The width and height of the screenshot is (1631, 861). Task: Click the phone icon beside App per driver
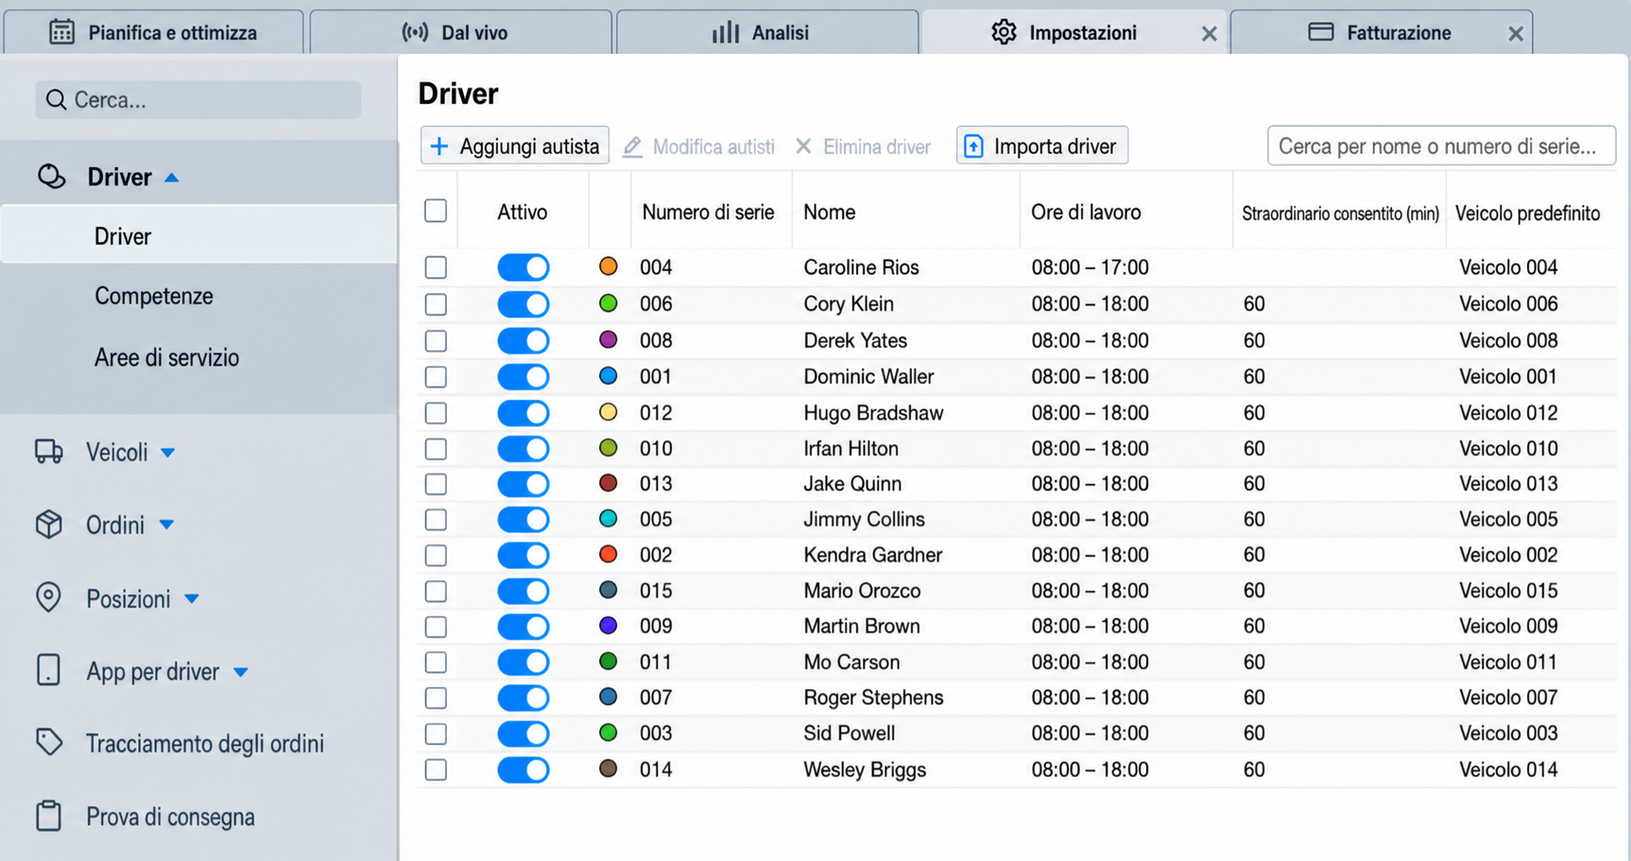click(x=48, y=670)
